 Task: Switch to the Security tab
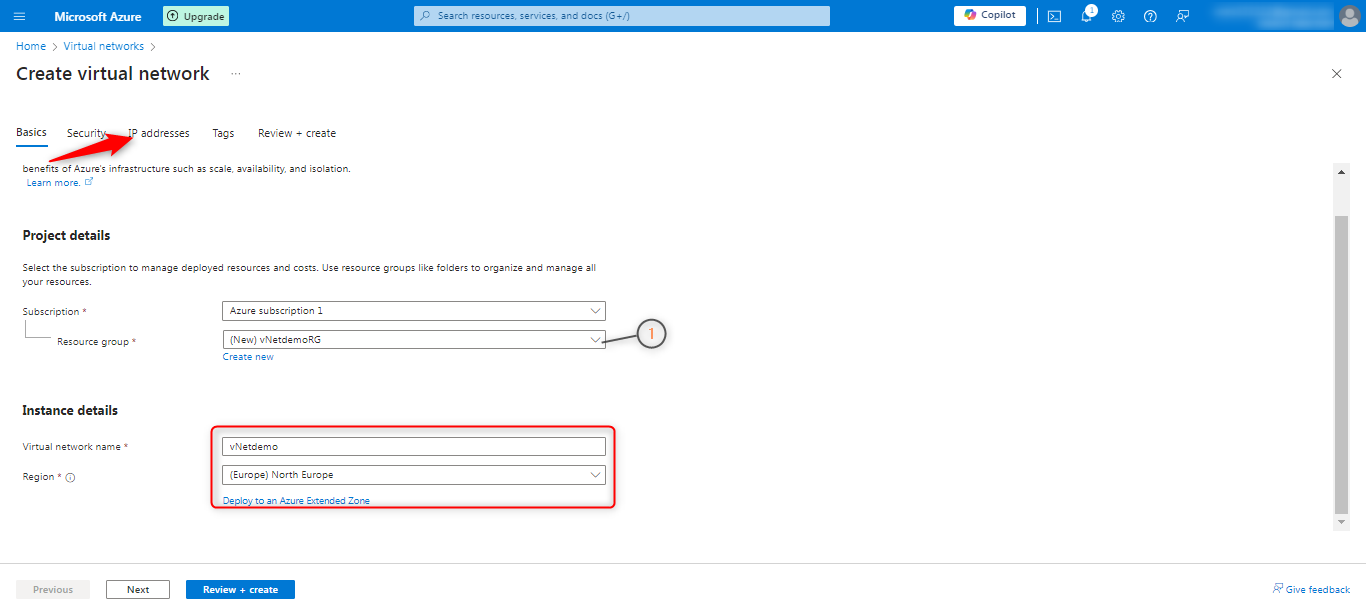coord(86,133)
